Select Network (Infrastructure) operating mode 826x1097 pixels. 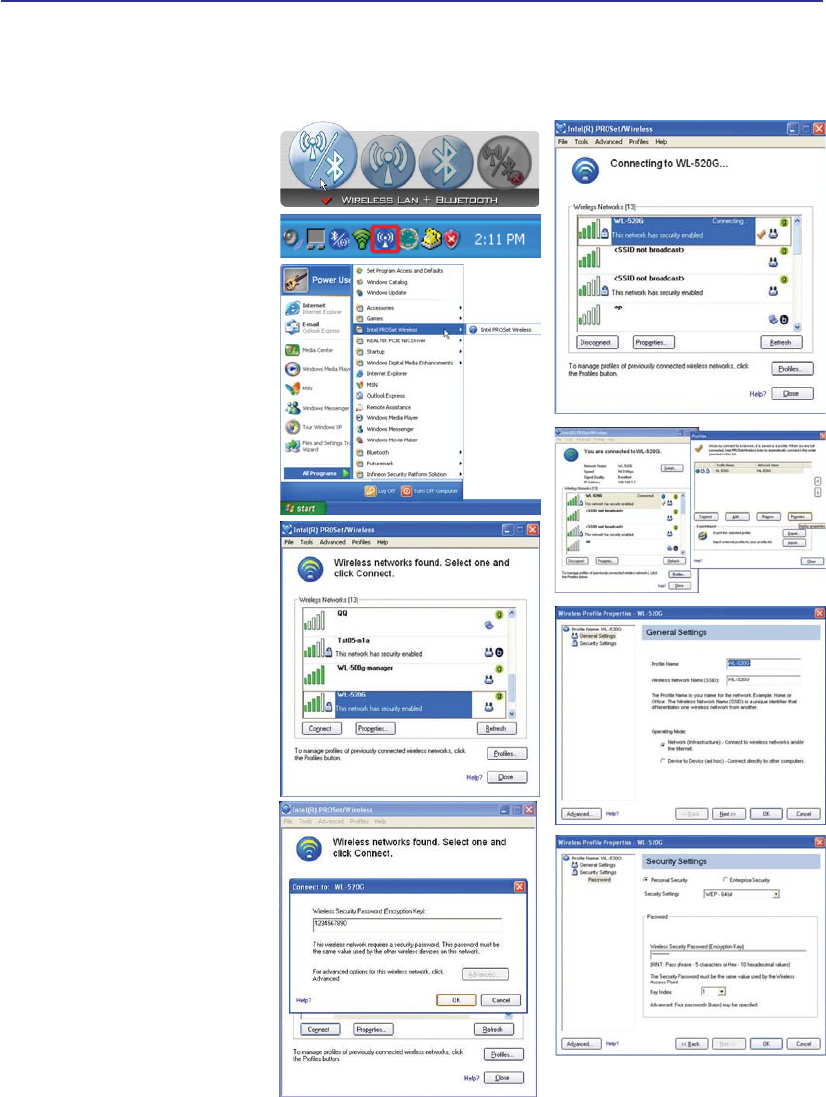point(662,744)
